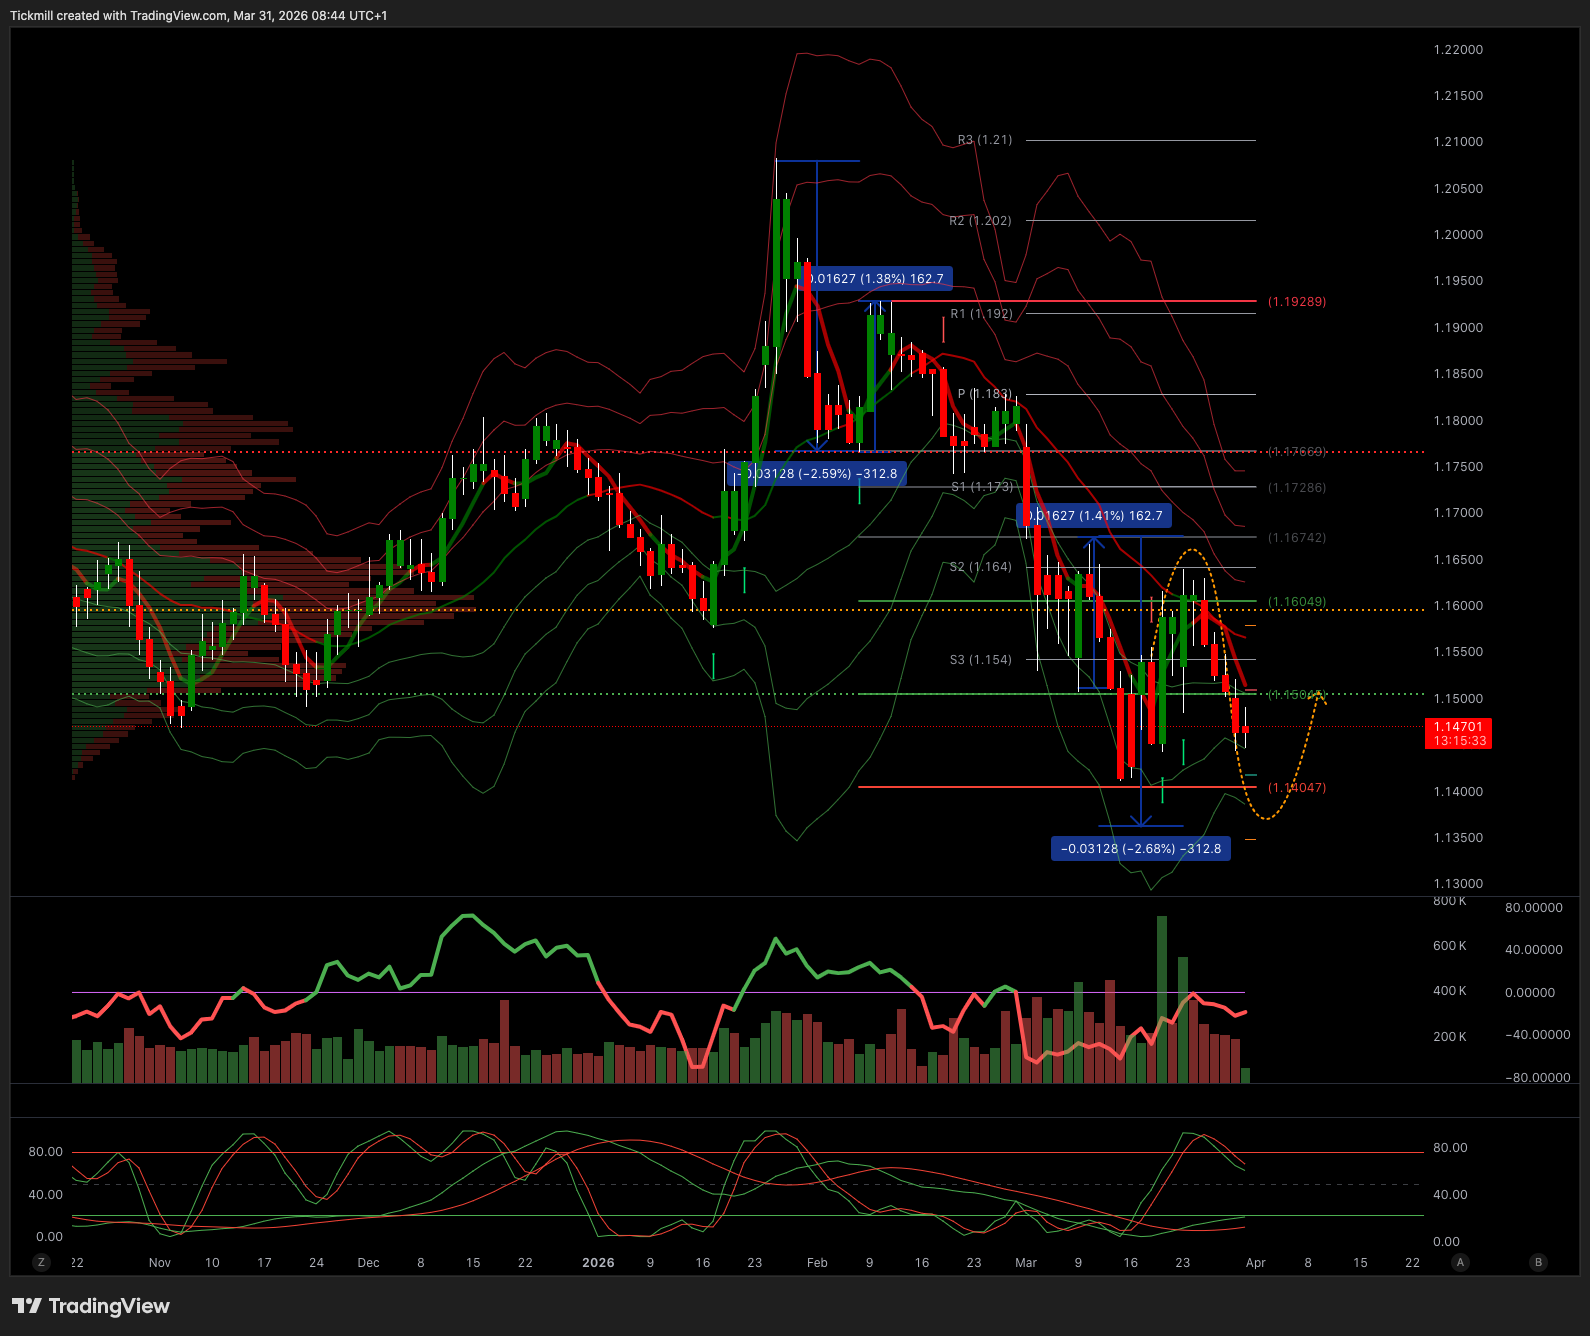1590x1336 pixels.
Task: Click the 1.22000 price on the scale
Action: pyautogui.click(x=1457, y=50)
